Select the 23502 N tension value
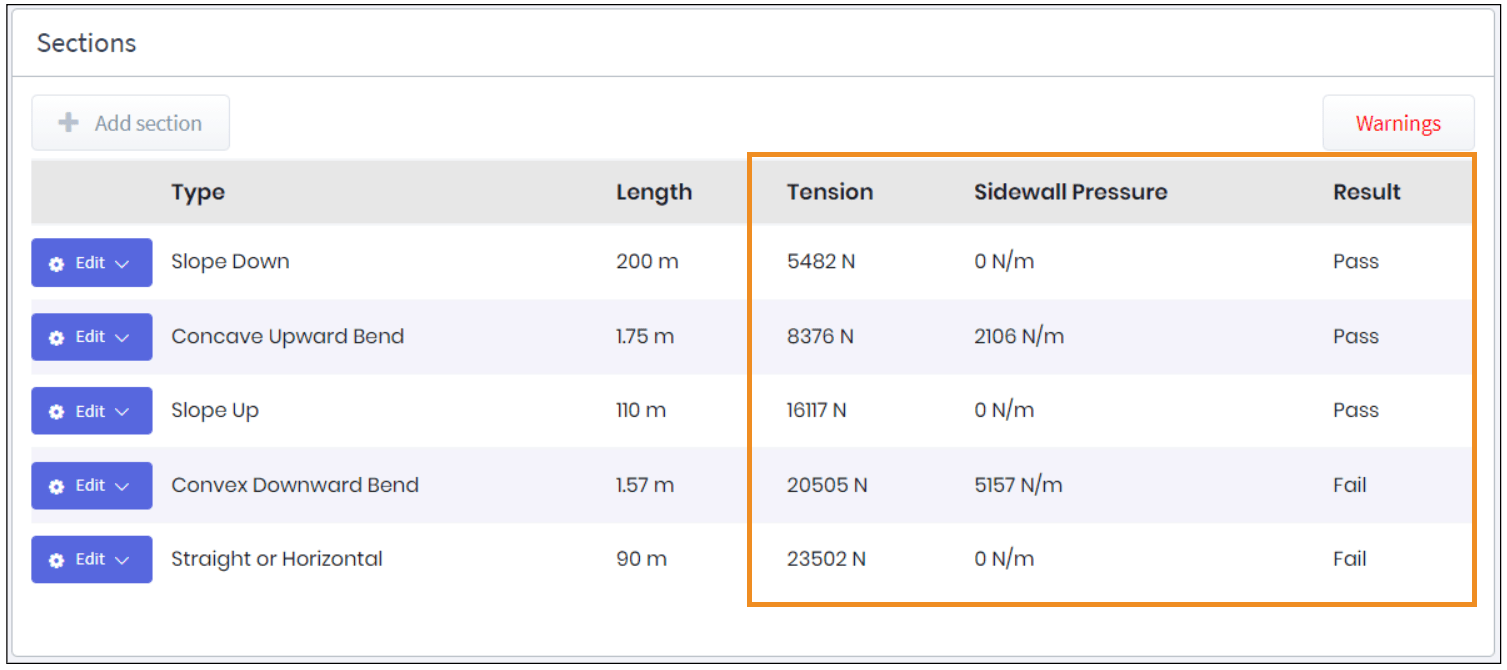This screenshot has width=1507, height=670. 826,559
